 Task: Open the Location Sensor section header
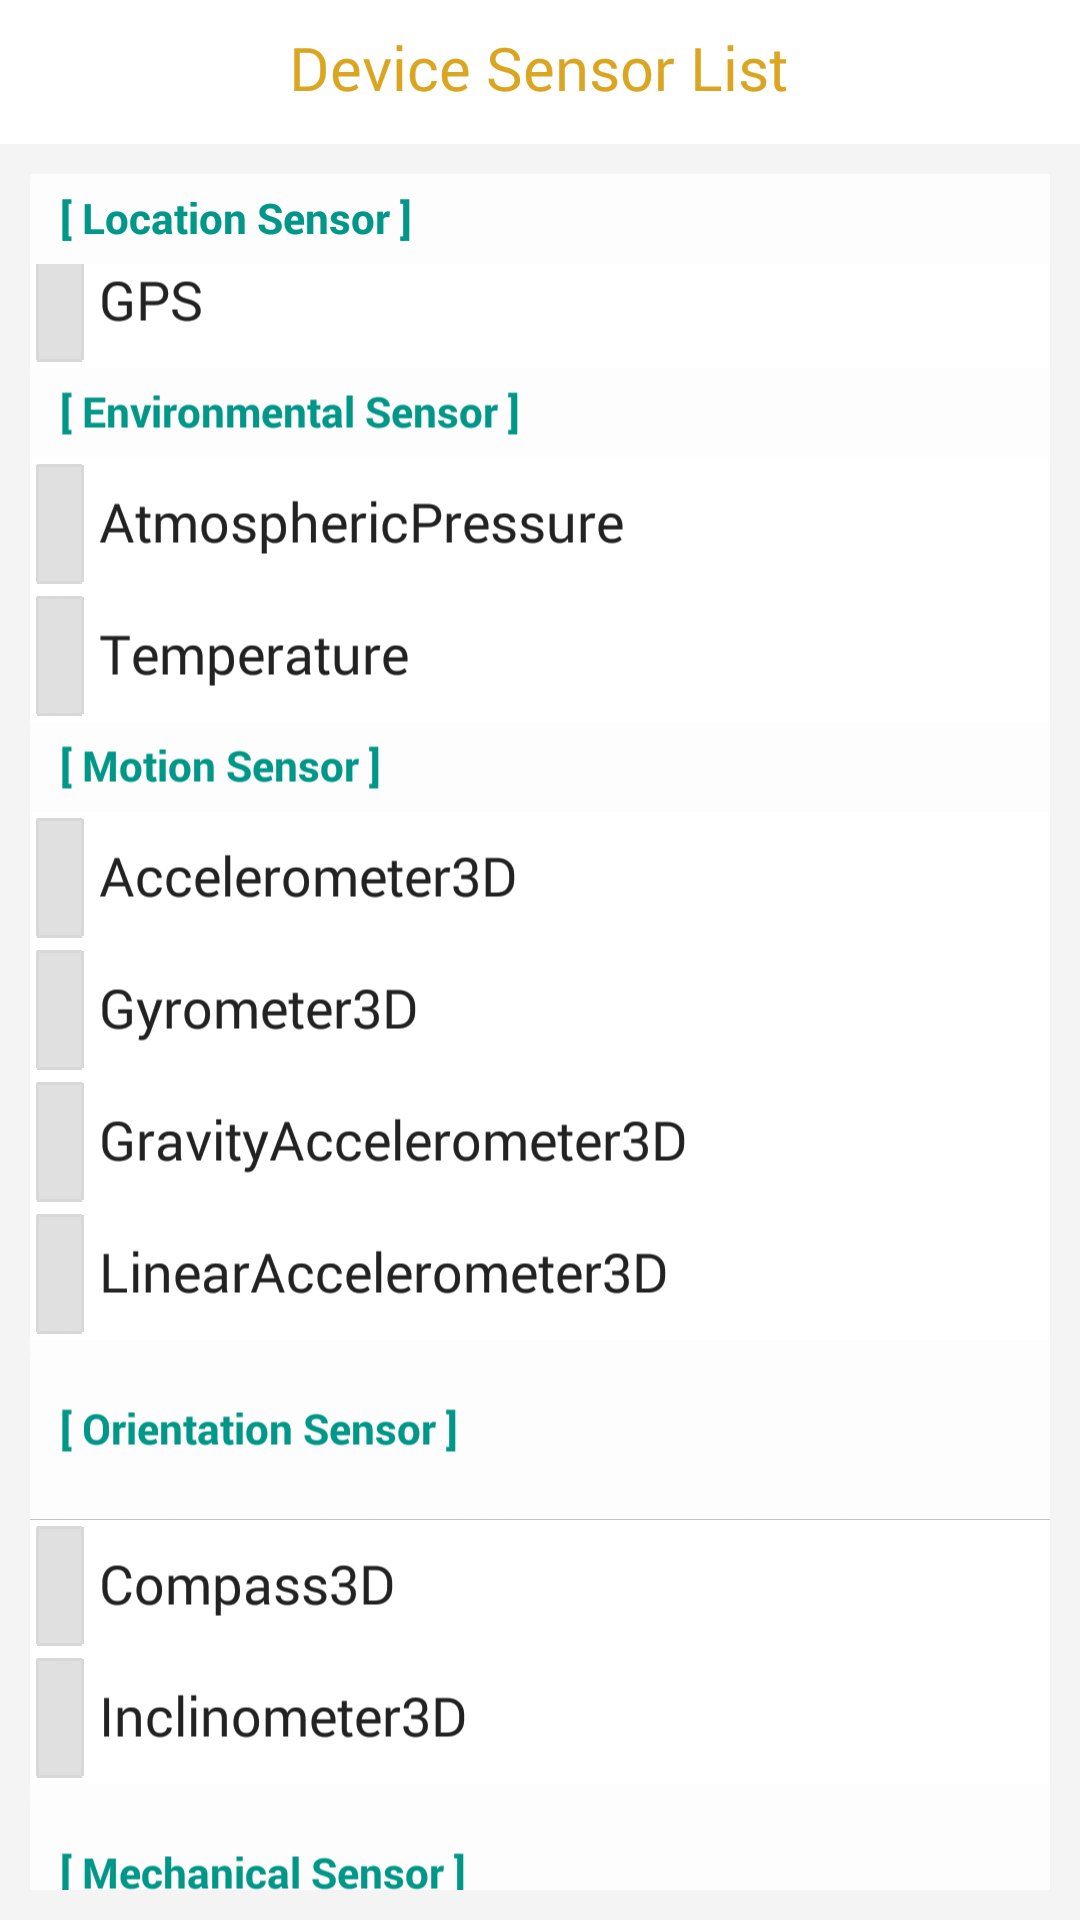pos(236,220)
